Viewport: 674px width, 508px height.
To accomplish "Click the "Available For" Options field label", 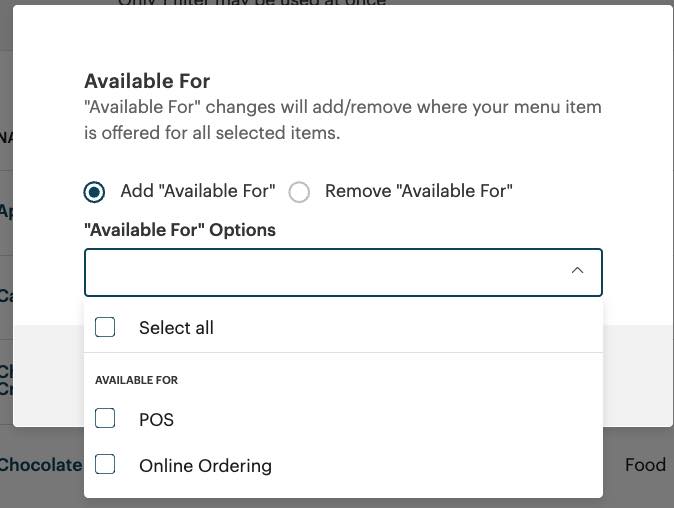I will tap(180, 230).
